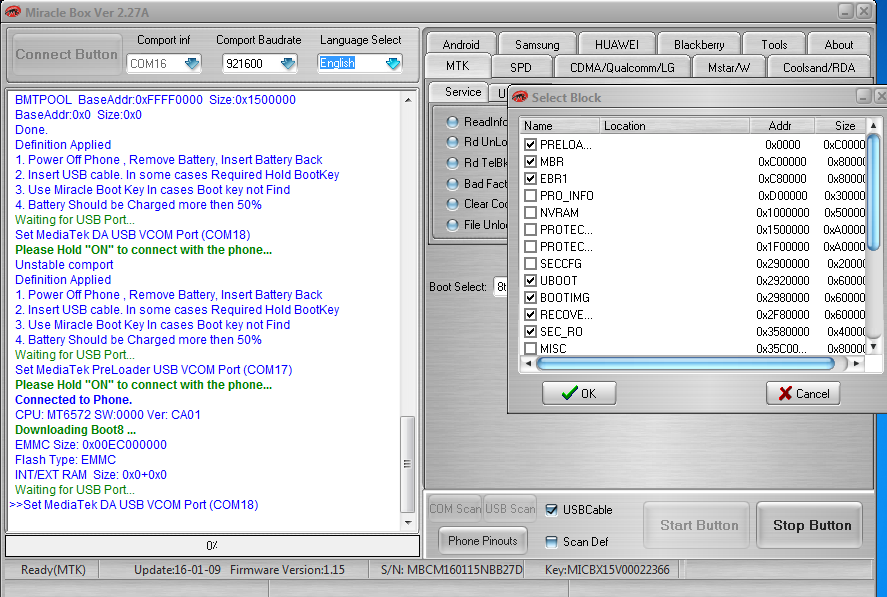Switch to the Android tab

click(461, 44)
